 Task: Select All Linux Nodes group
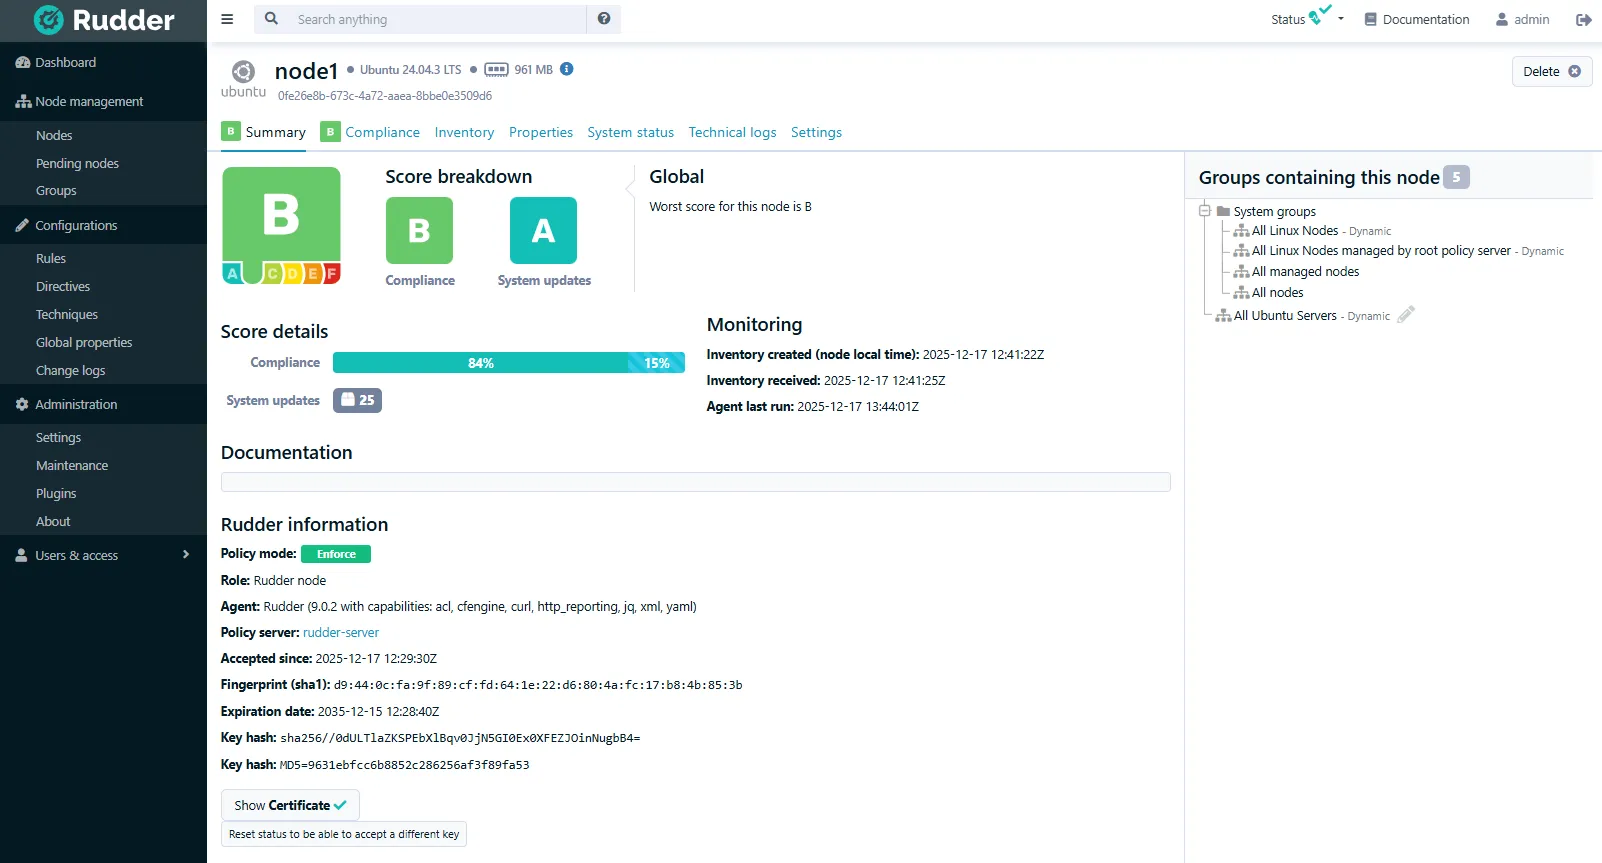pos(1294,231)
